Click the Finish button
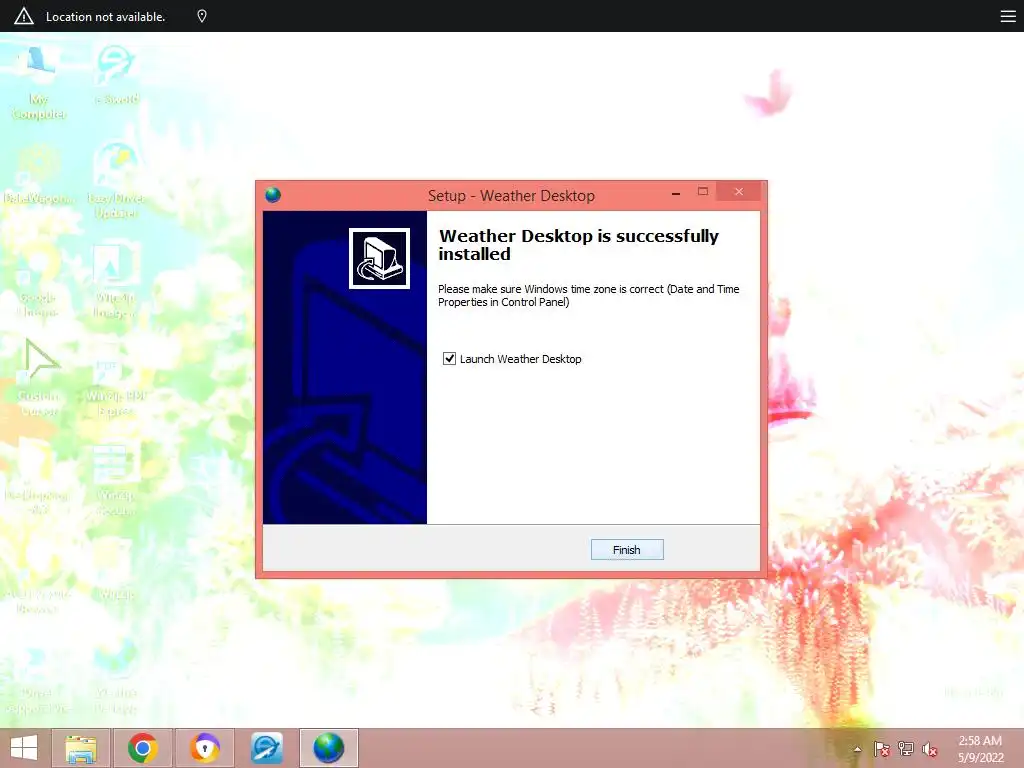The width and height of the screenshot is (1024, 768). tap(627, 550)
